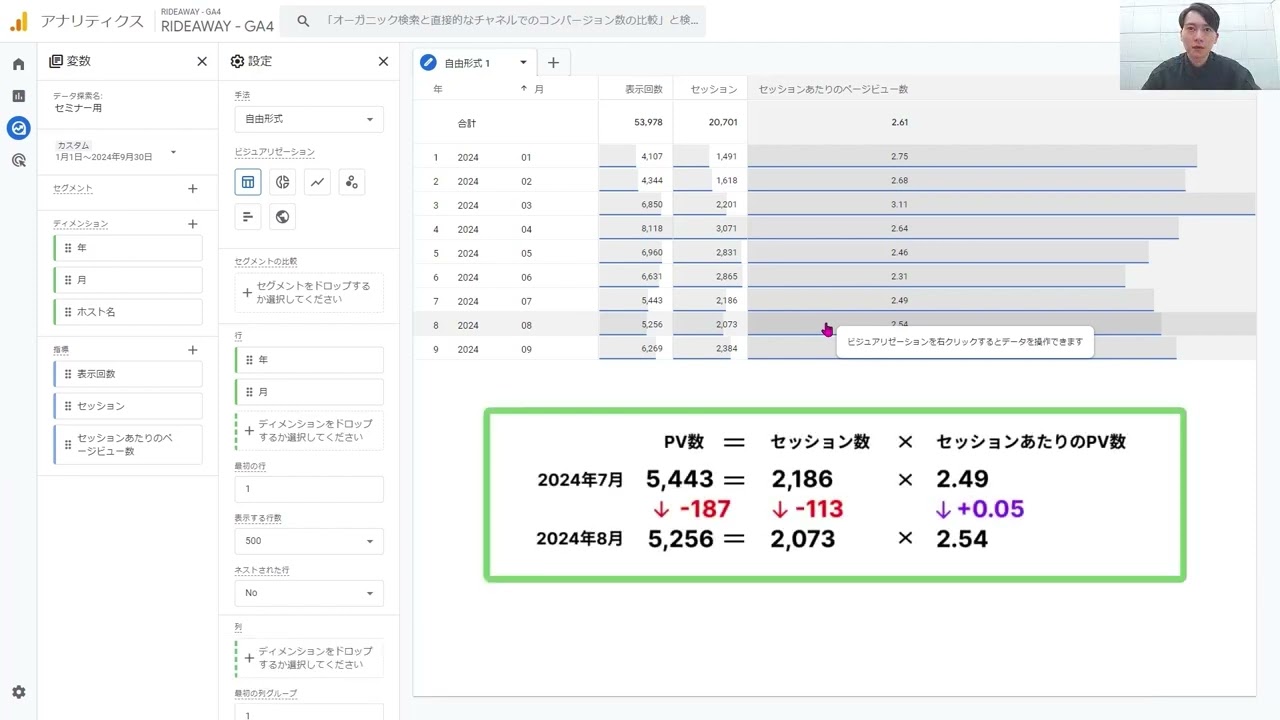Viewport: 1280px width, 720px height.
Task: Open the Admin gear icon at bottom left
Action: point(18,692)
